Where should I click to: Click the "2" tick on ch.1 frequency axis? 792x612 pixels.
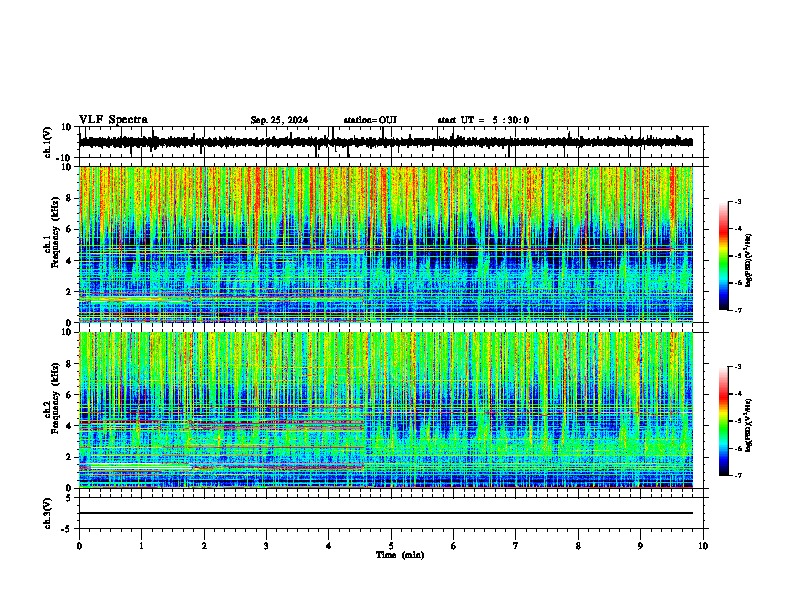point(70,291)
